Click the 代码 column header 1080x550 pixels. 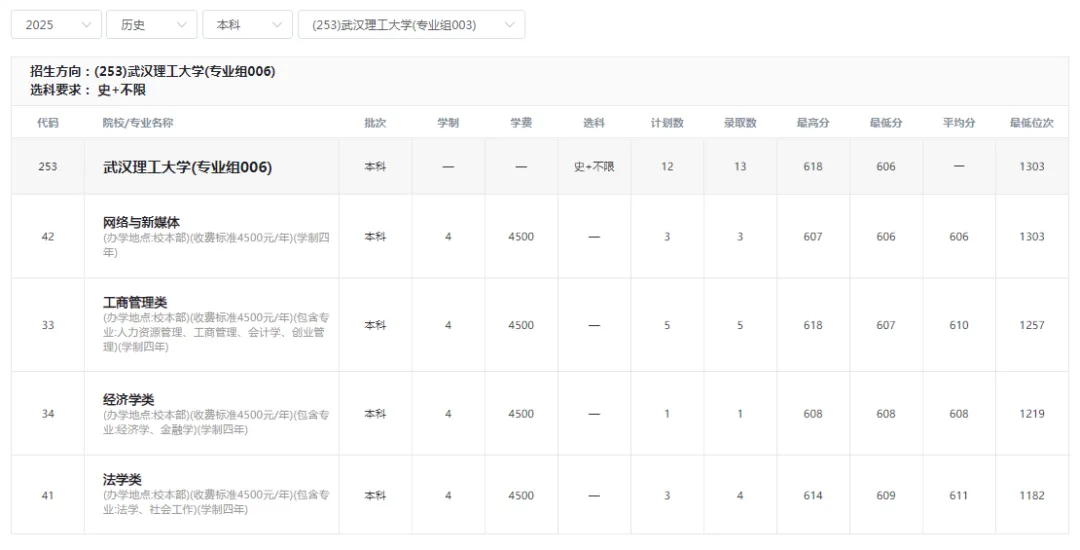48,123
